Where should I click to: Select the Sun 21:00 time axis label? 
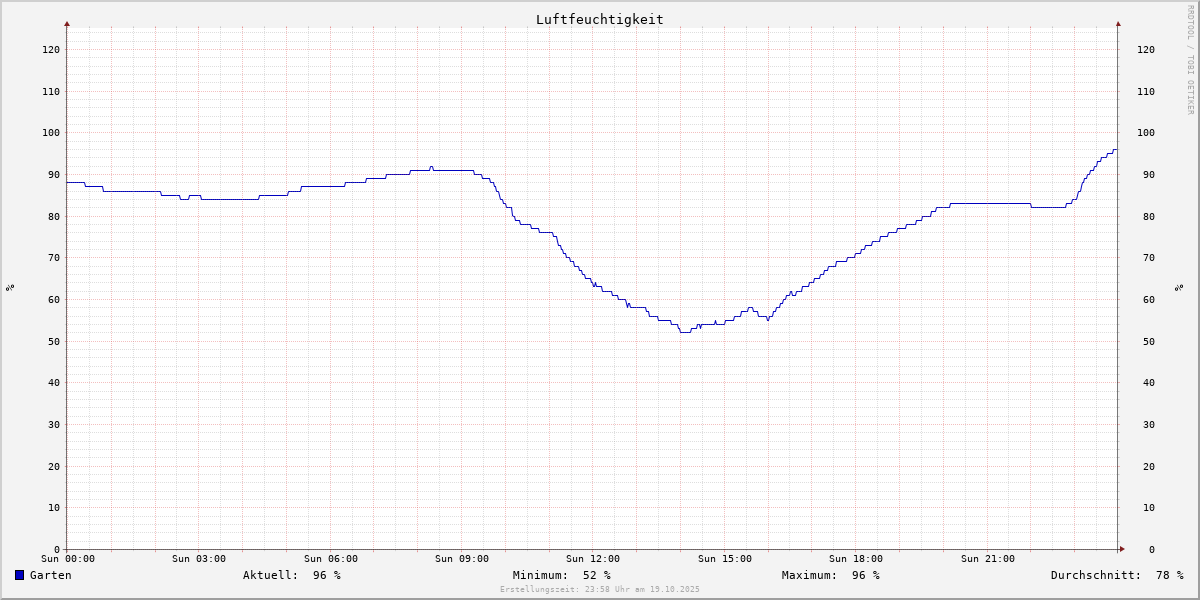click(x=987, y=559)
